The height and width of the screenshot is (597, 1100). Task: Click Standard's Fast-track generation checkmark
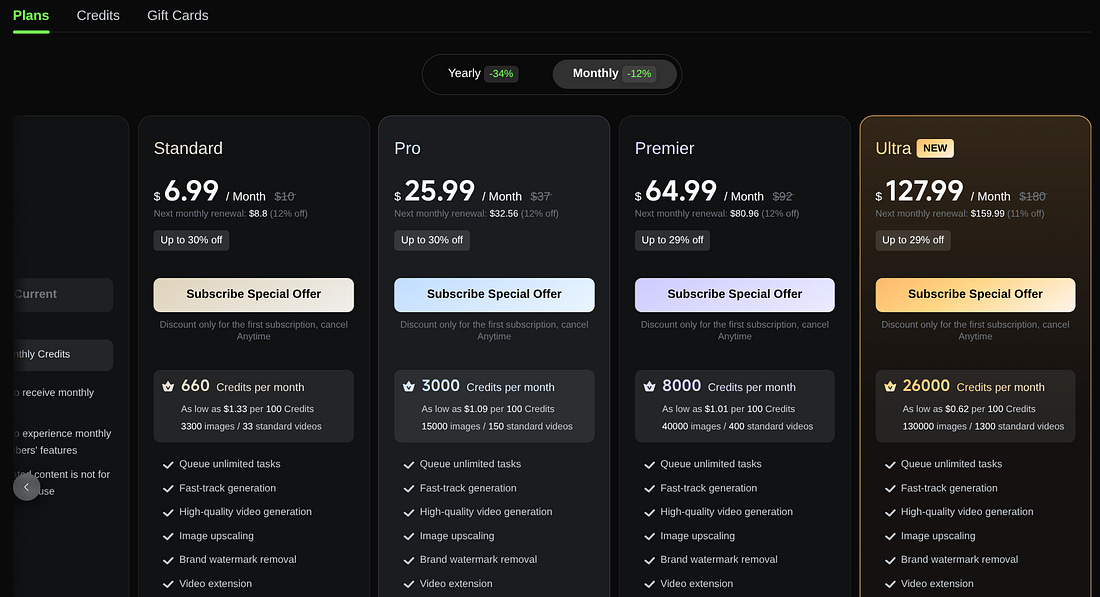click(x=168, y=488)
